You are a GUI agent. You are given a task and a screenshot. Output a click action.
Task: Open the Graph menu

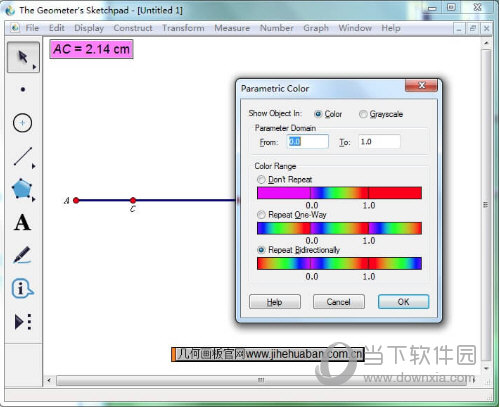316,28
